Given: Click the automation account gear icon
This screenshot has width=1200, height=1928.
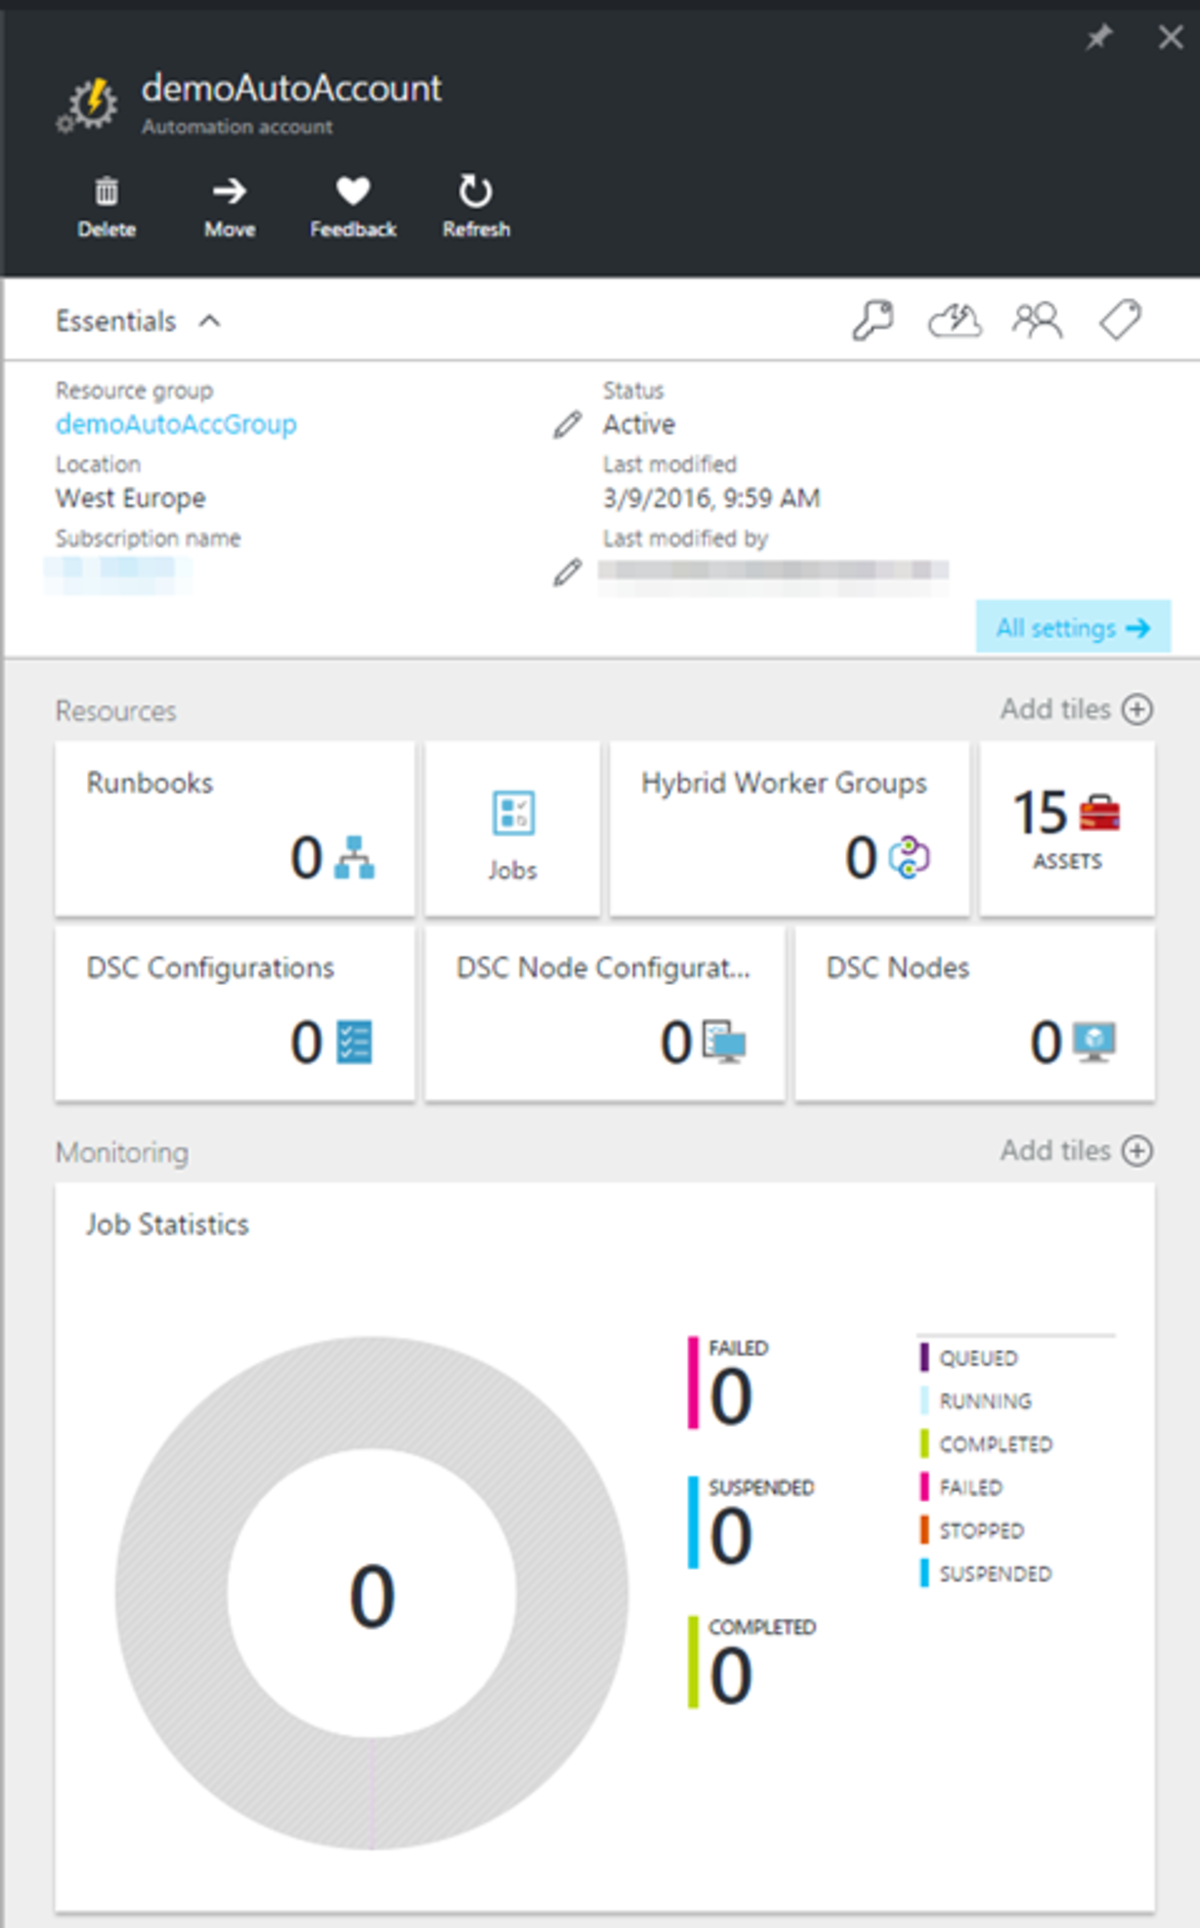Looking at the screenshot, I should [88, 104].
